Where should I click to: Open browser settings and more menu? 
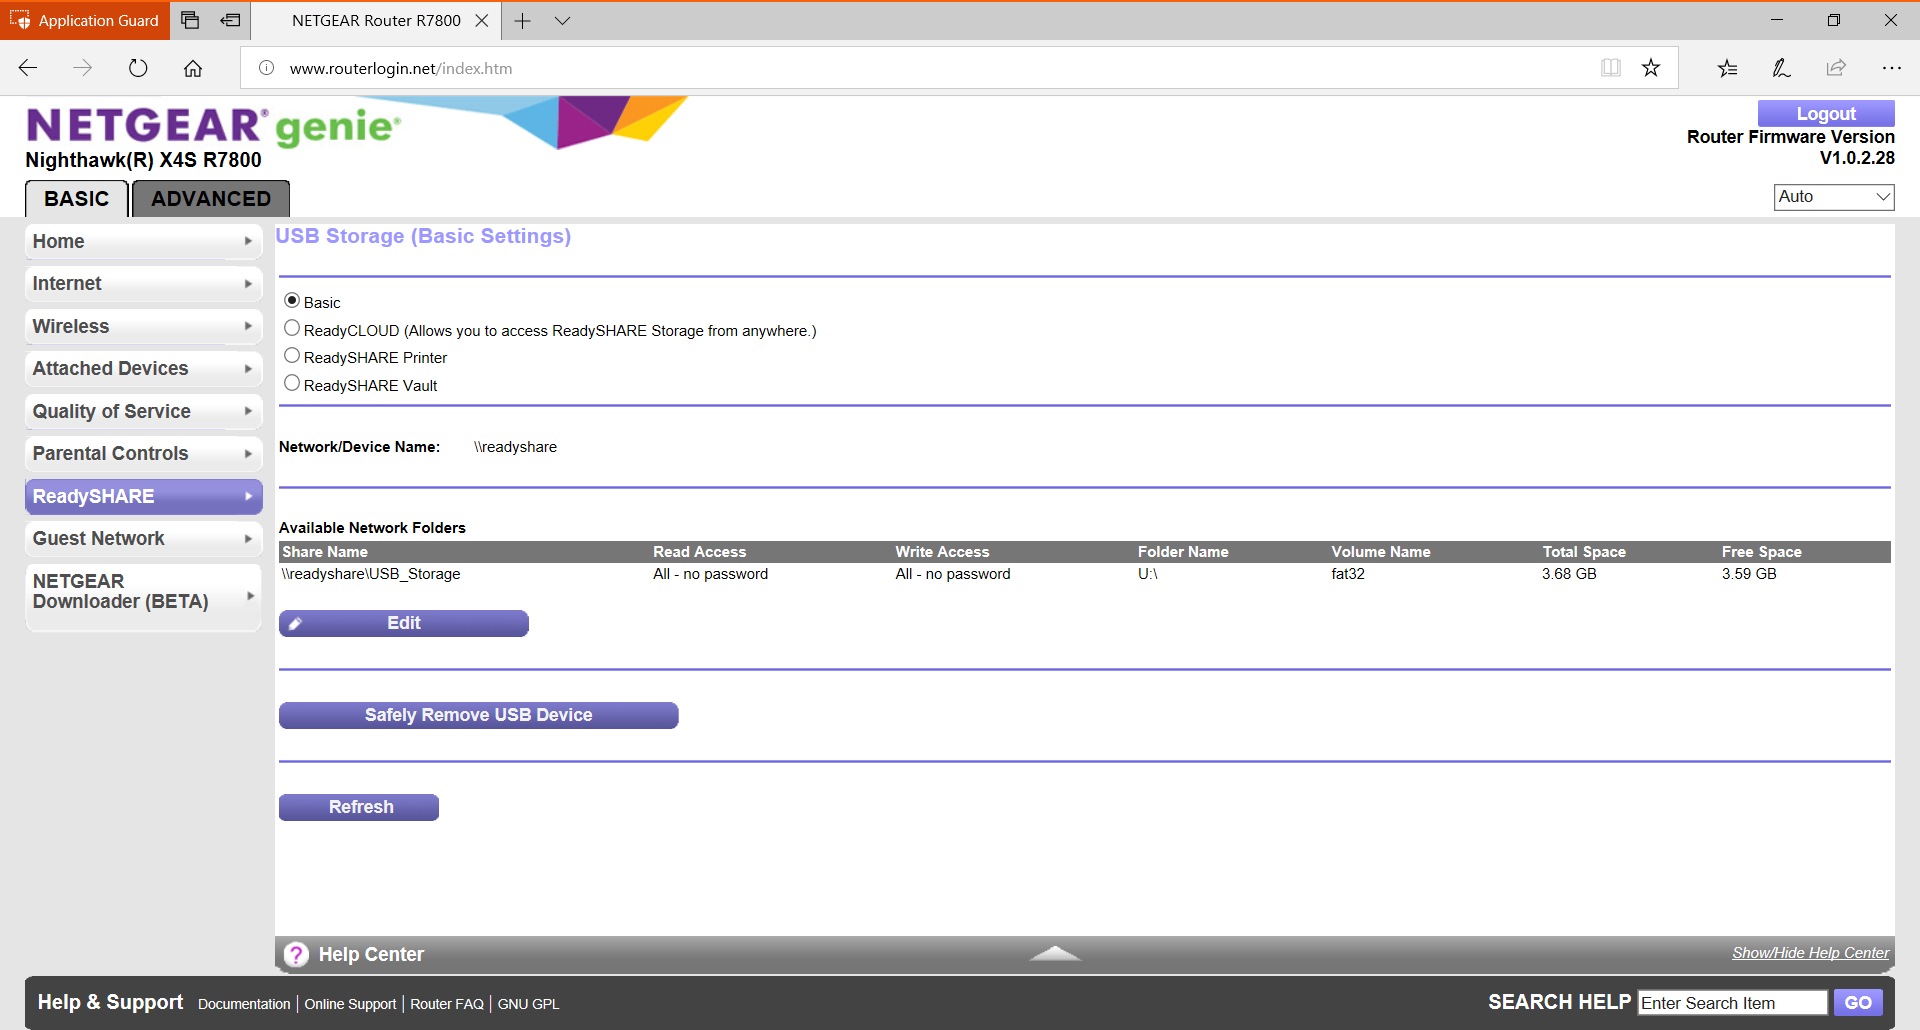pos(1891,68)
